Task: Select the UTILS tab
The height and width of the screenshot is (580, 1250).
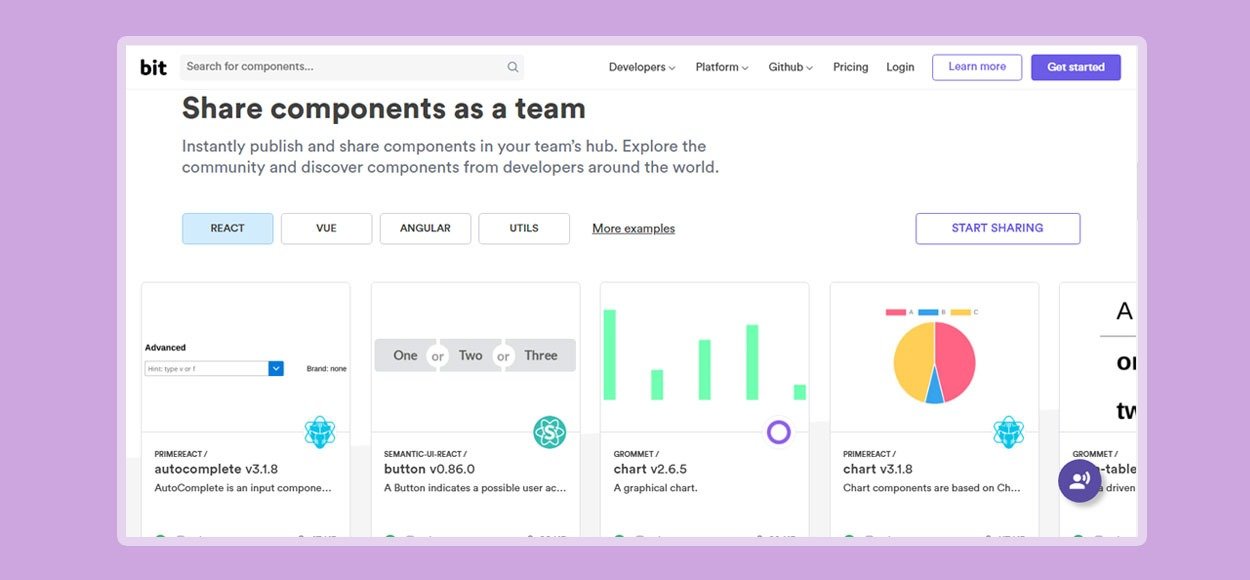Action: coord(524,228)
